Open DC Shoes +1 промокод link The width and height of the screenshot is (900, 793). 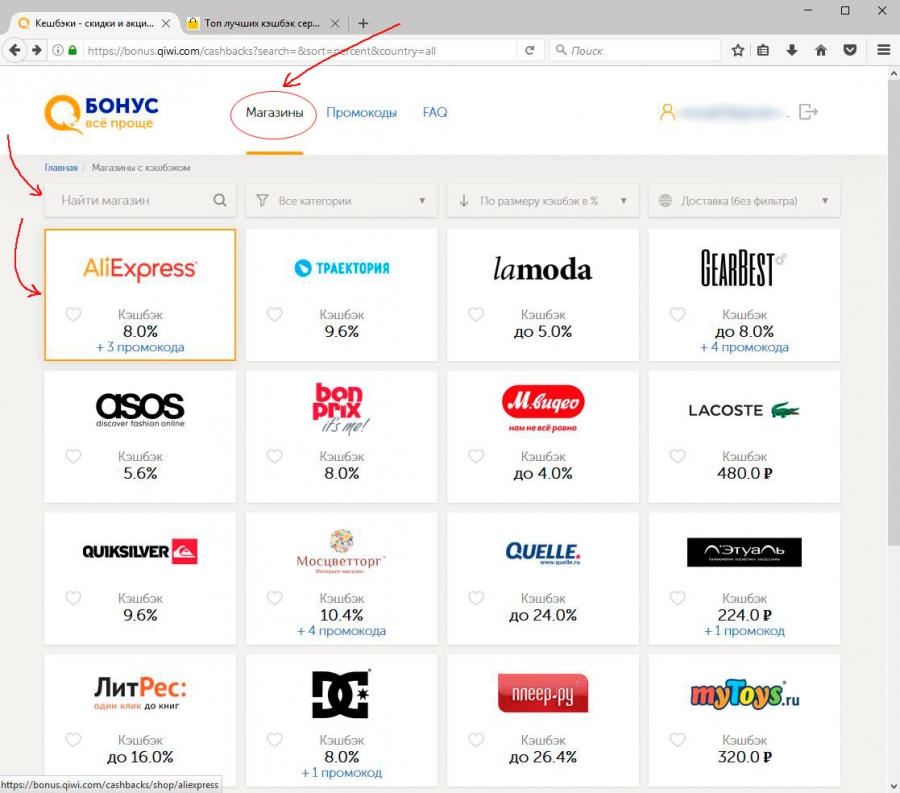click(x=342, y=772)
